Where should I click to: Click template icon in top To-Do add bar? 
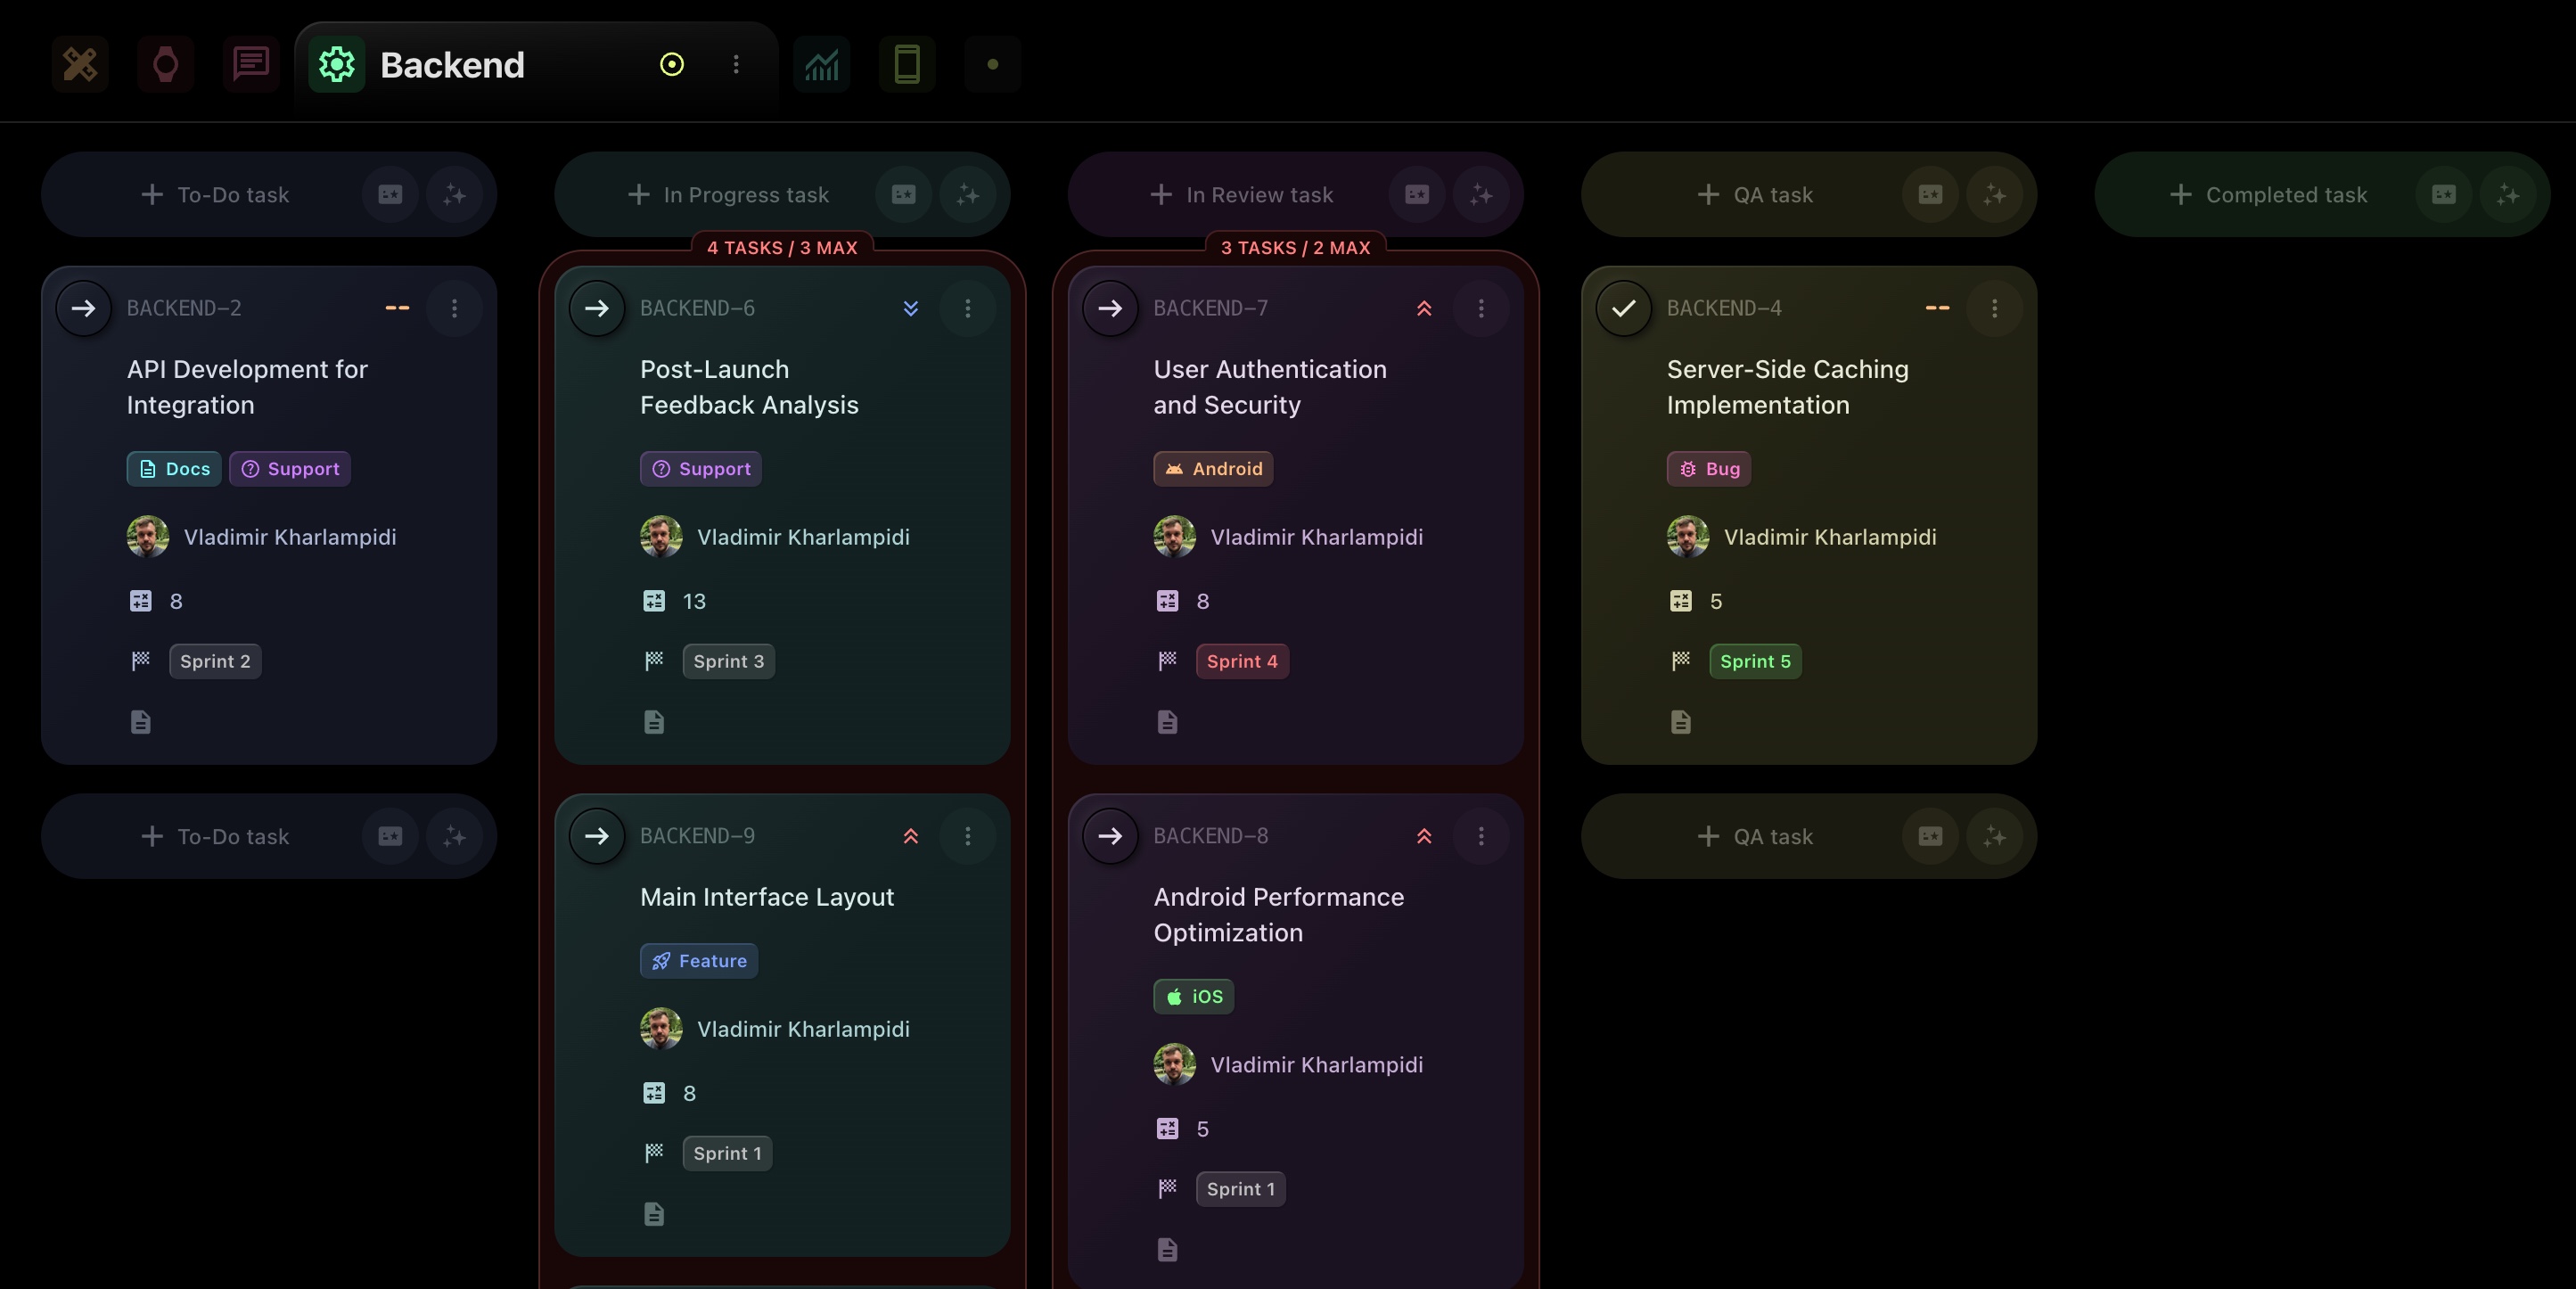390,194
